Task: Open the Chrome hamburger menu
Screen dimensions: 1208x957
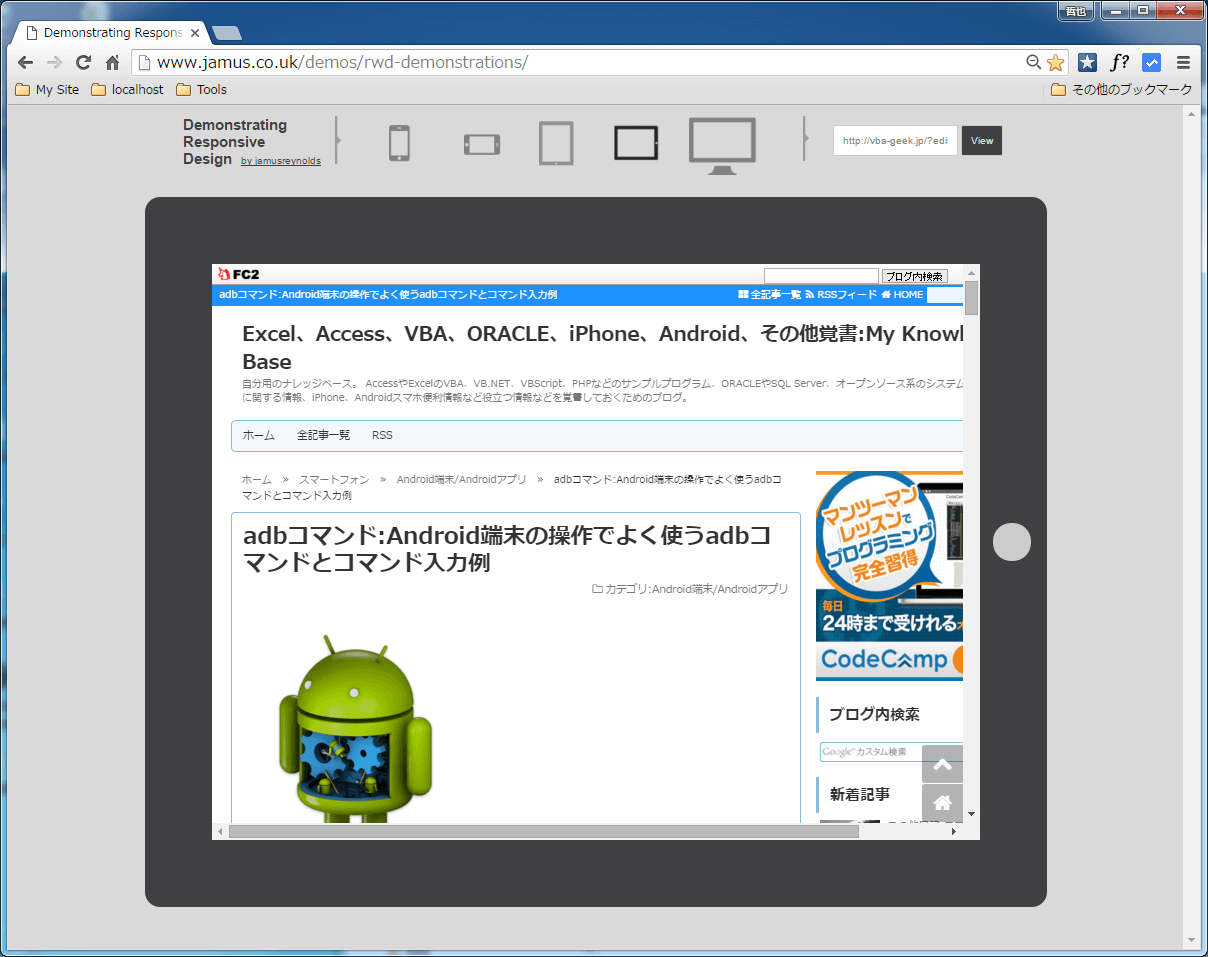Action: (1183, 62)
